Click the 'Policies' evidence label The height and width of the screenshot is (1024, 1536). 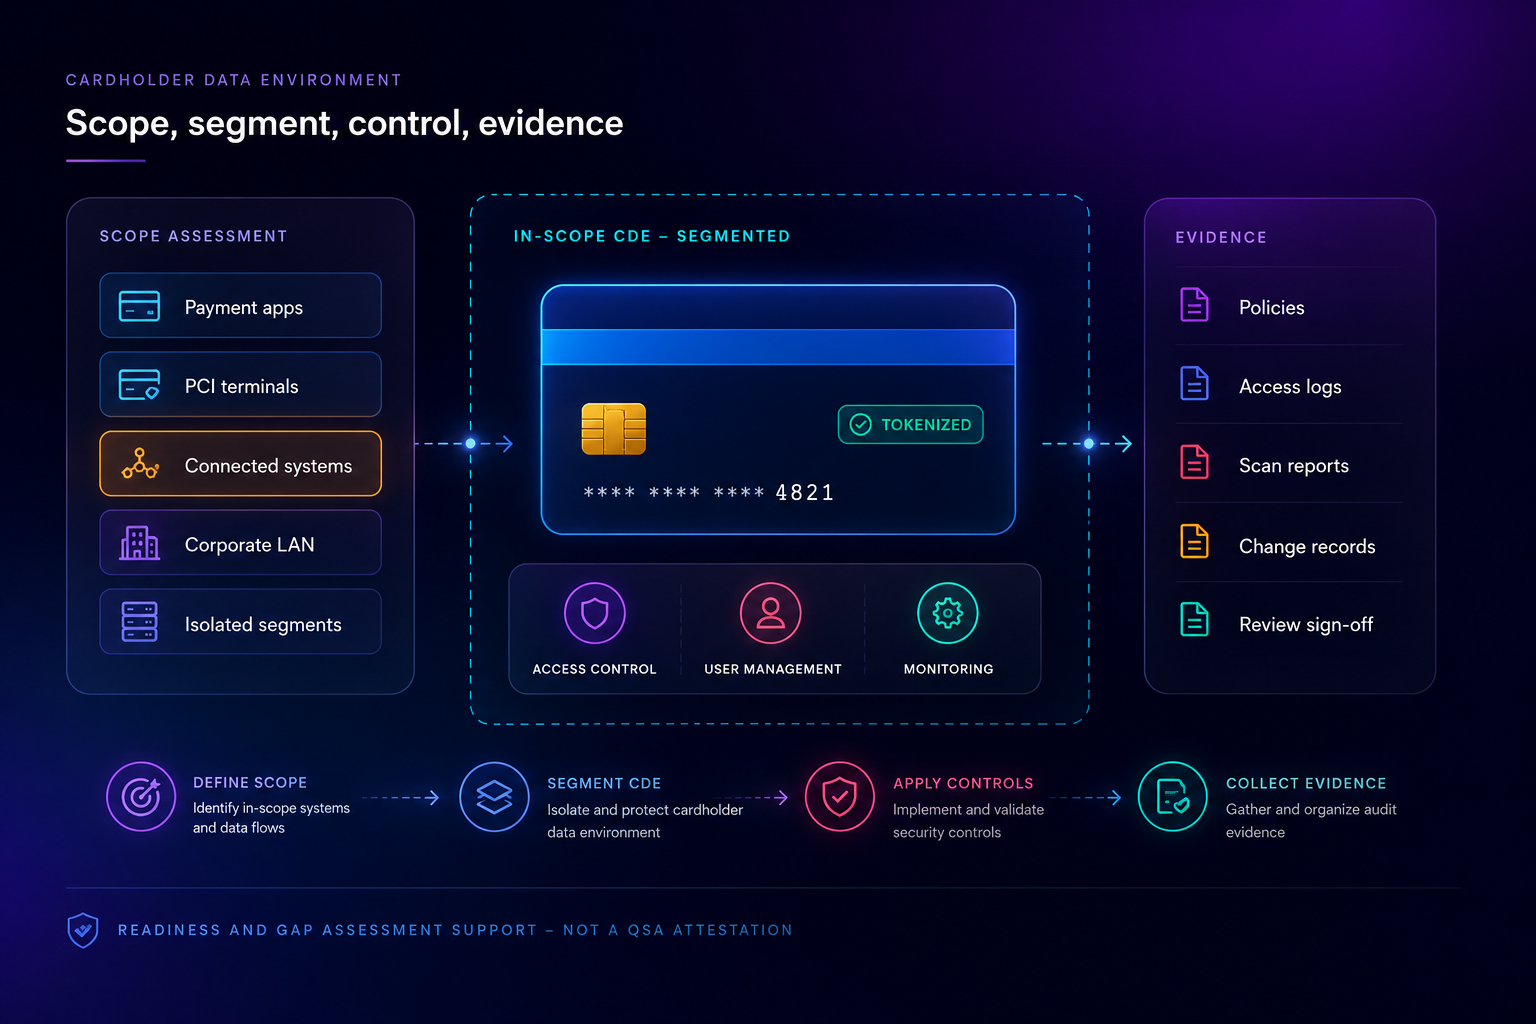point(1272,308)
